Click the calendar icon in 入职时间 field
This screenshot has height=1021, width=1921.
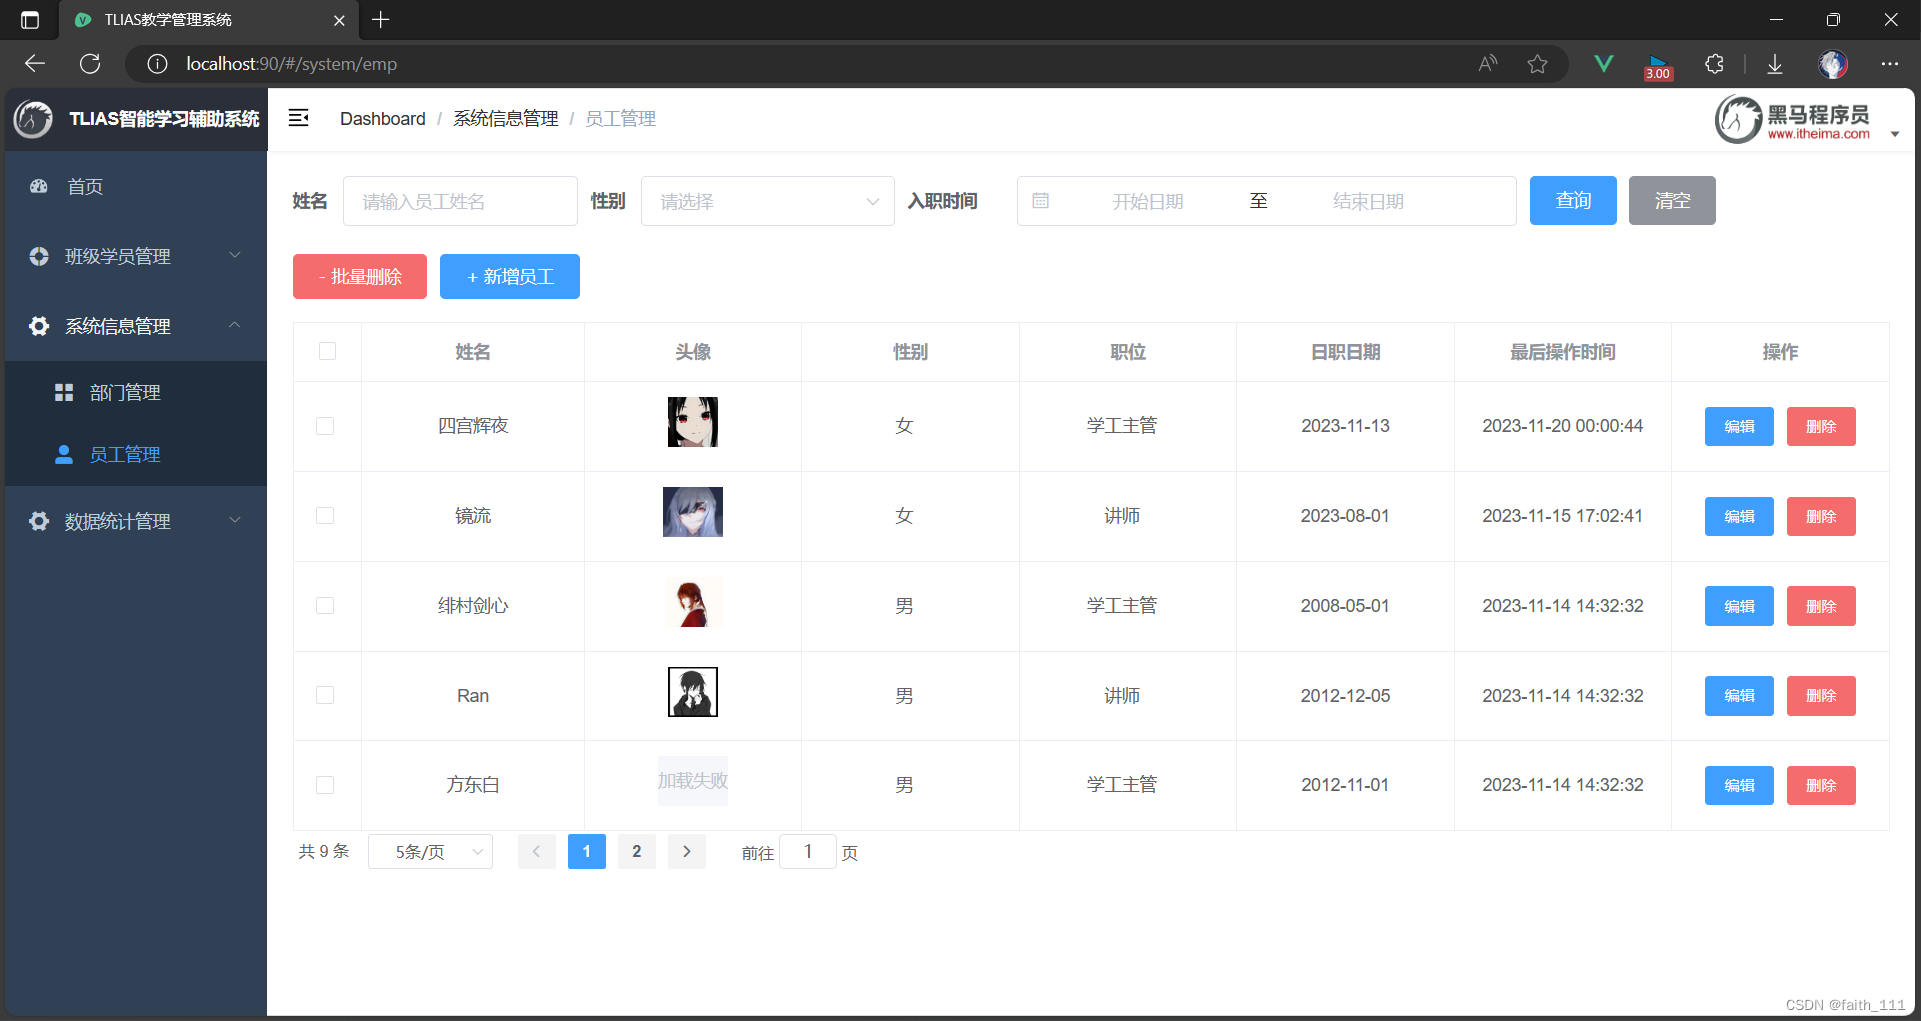pyautogui.click(x=1041, y=200)
